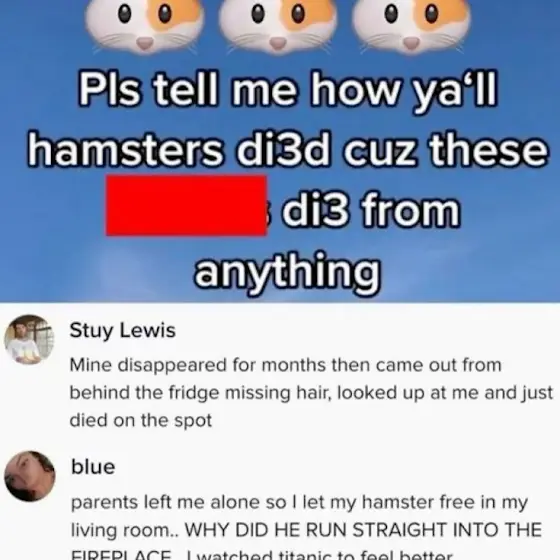Click the partially cut 'FIREPLACE' comment line
The height and width of the screenshot is (560, 560).
[262, 555]
